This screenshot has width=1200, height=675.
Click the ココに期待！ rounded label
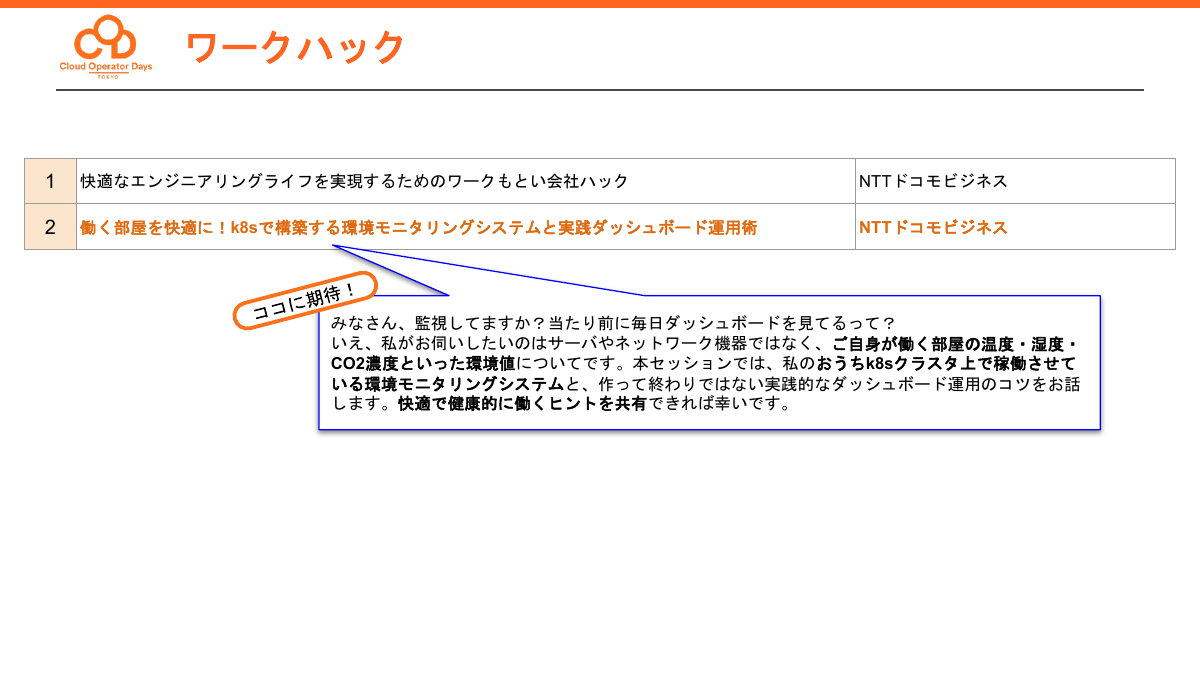tap(305, 300)
